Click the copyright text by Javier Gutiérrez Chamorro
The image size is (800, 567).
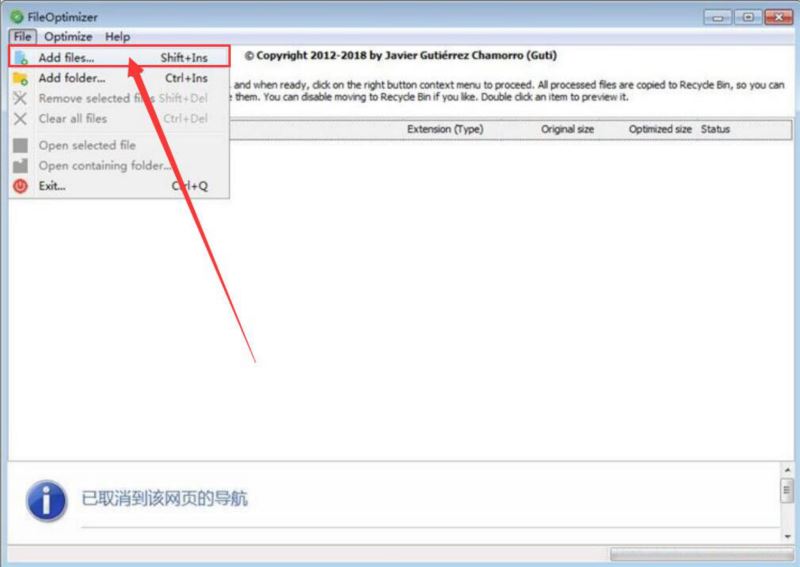[x=401, y=56]
